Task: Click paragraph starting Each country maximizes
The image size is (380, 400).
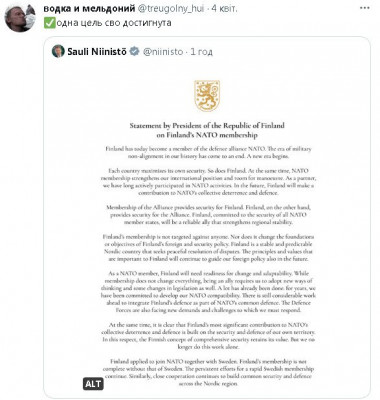Action: [208, 182]
